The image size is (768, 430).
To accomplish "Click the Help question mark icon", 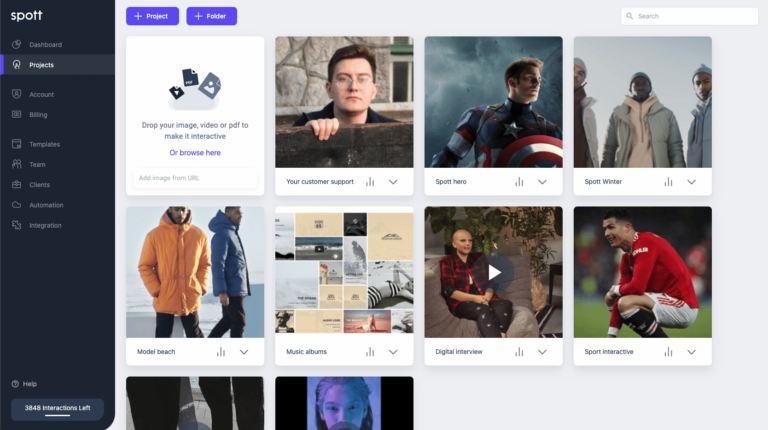I will pyautogui.click(x=15, y=384).
